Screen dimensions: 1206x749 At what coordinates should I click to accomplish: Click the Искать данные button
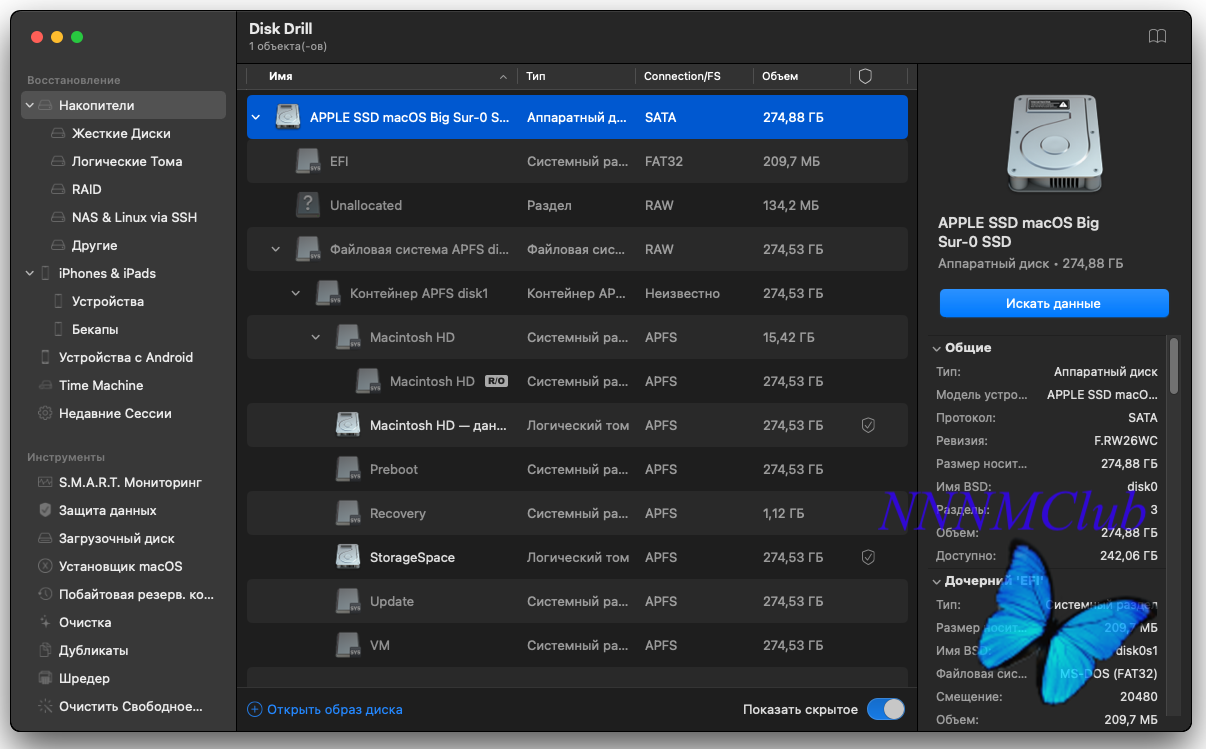(x=1053, y=303)
